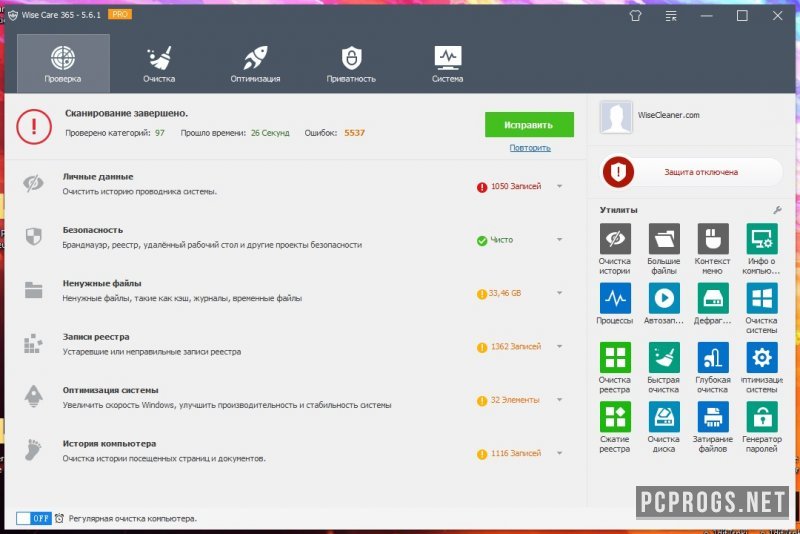Expand the Записи реестра results arrow

pyautogui.click(x=560, y=347)
